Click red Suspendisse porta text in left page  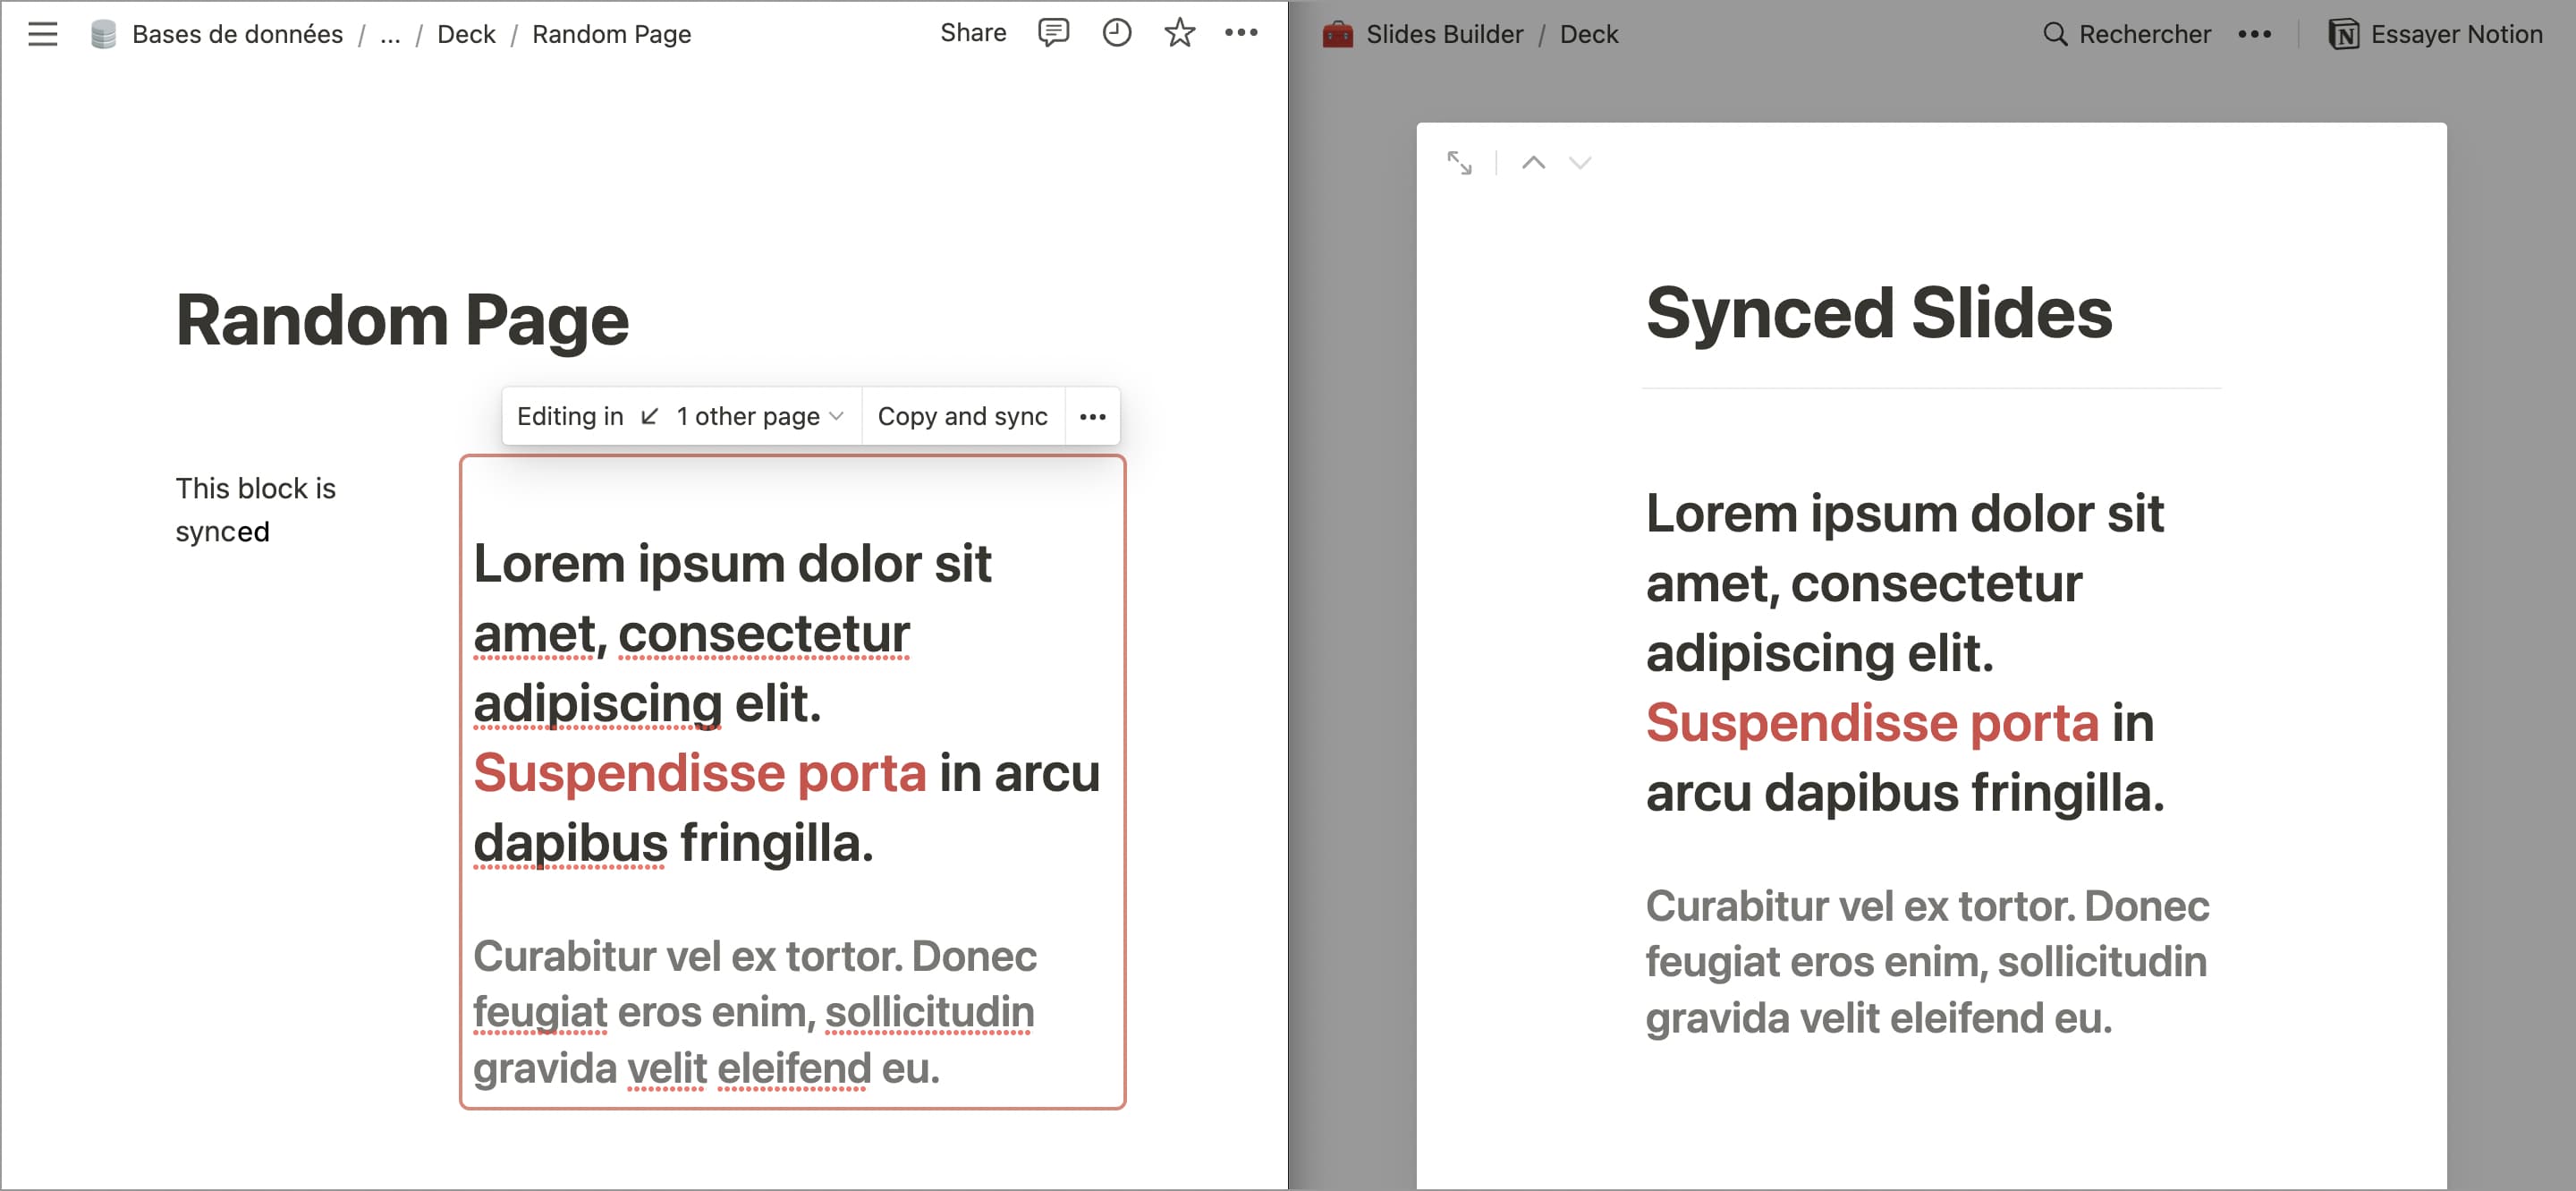click(x=700, y=773)
